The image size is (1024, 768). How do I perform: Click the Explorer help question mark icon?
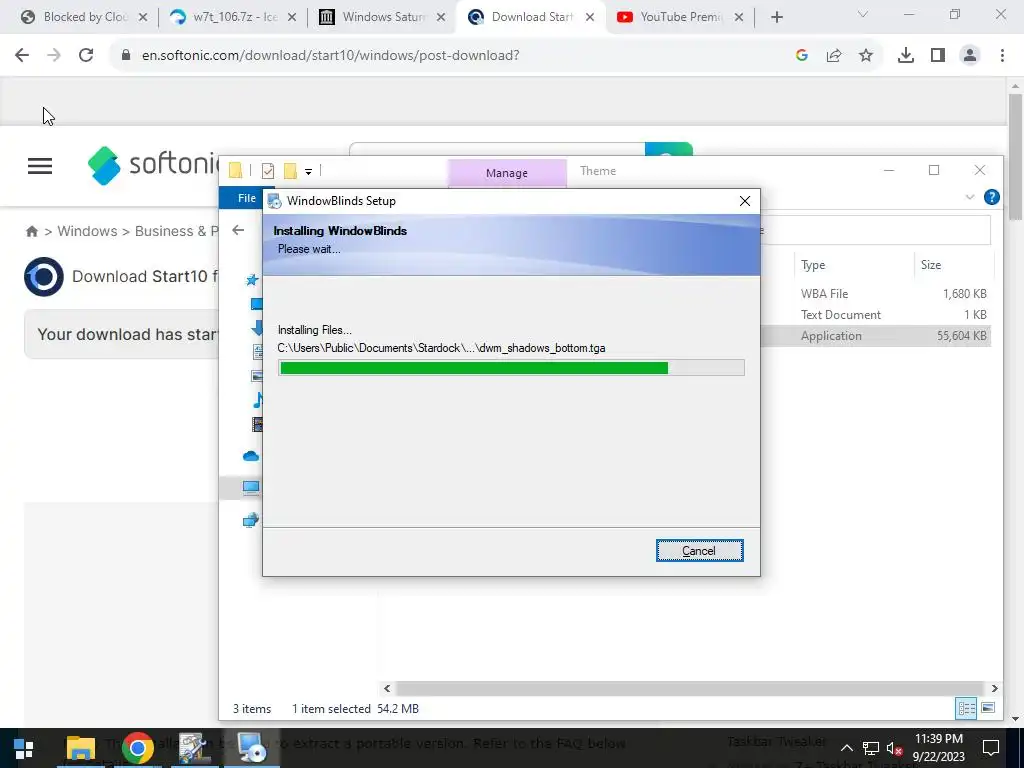(991, 197)
